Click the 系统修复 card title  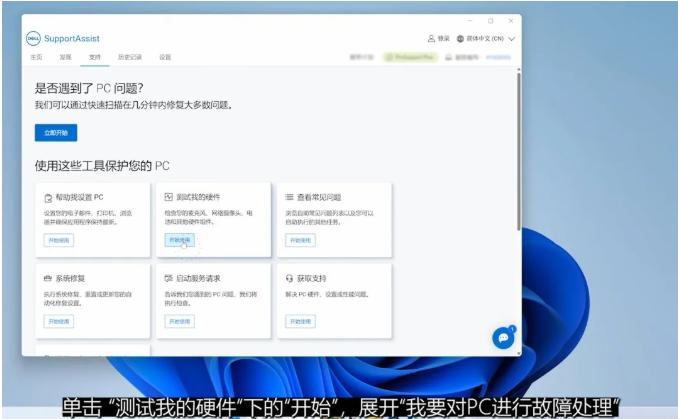[x=70, y=278]
